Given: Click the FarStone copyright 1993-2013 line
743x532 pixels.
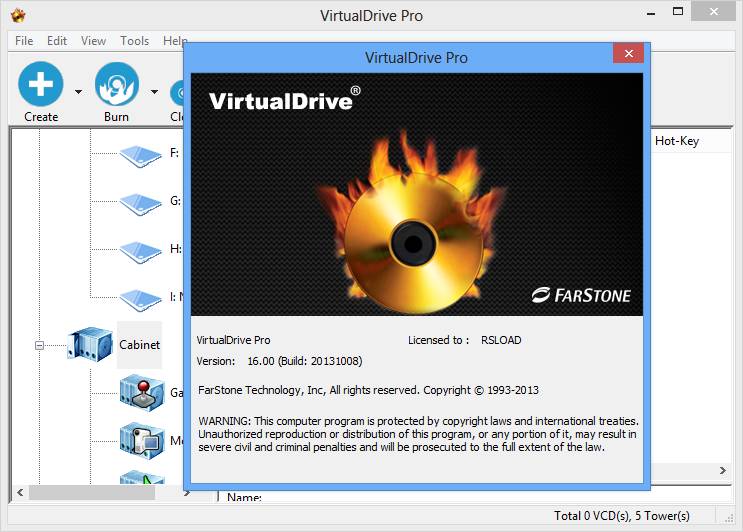Looking at the screenshot, I should pos(368,390).
